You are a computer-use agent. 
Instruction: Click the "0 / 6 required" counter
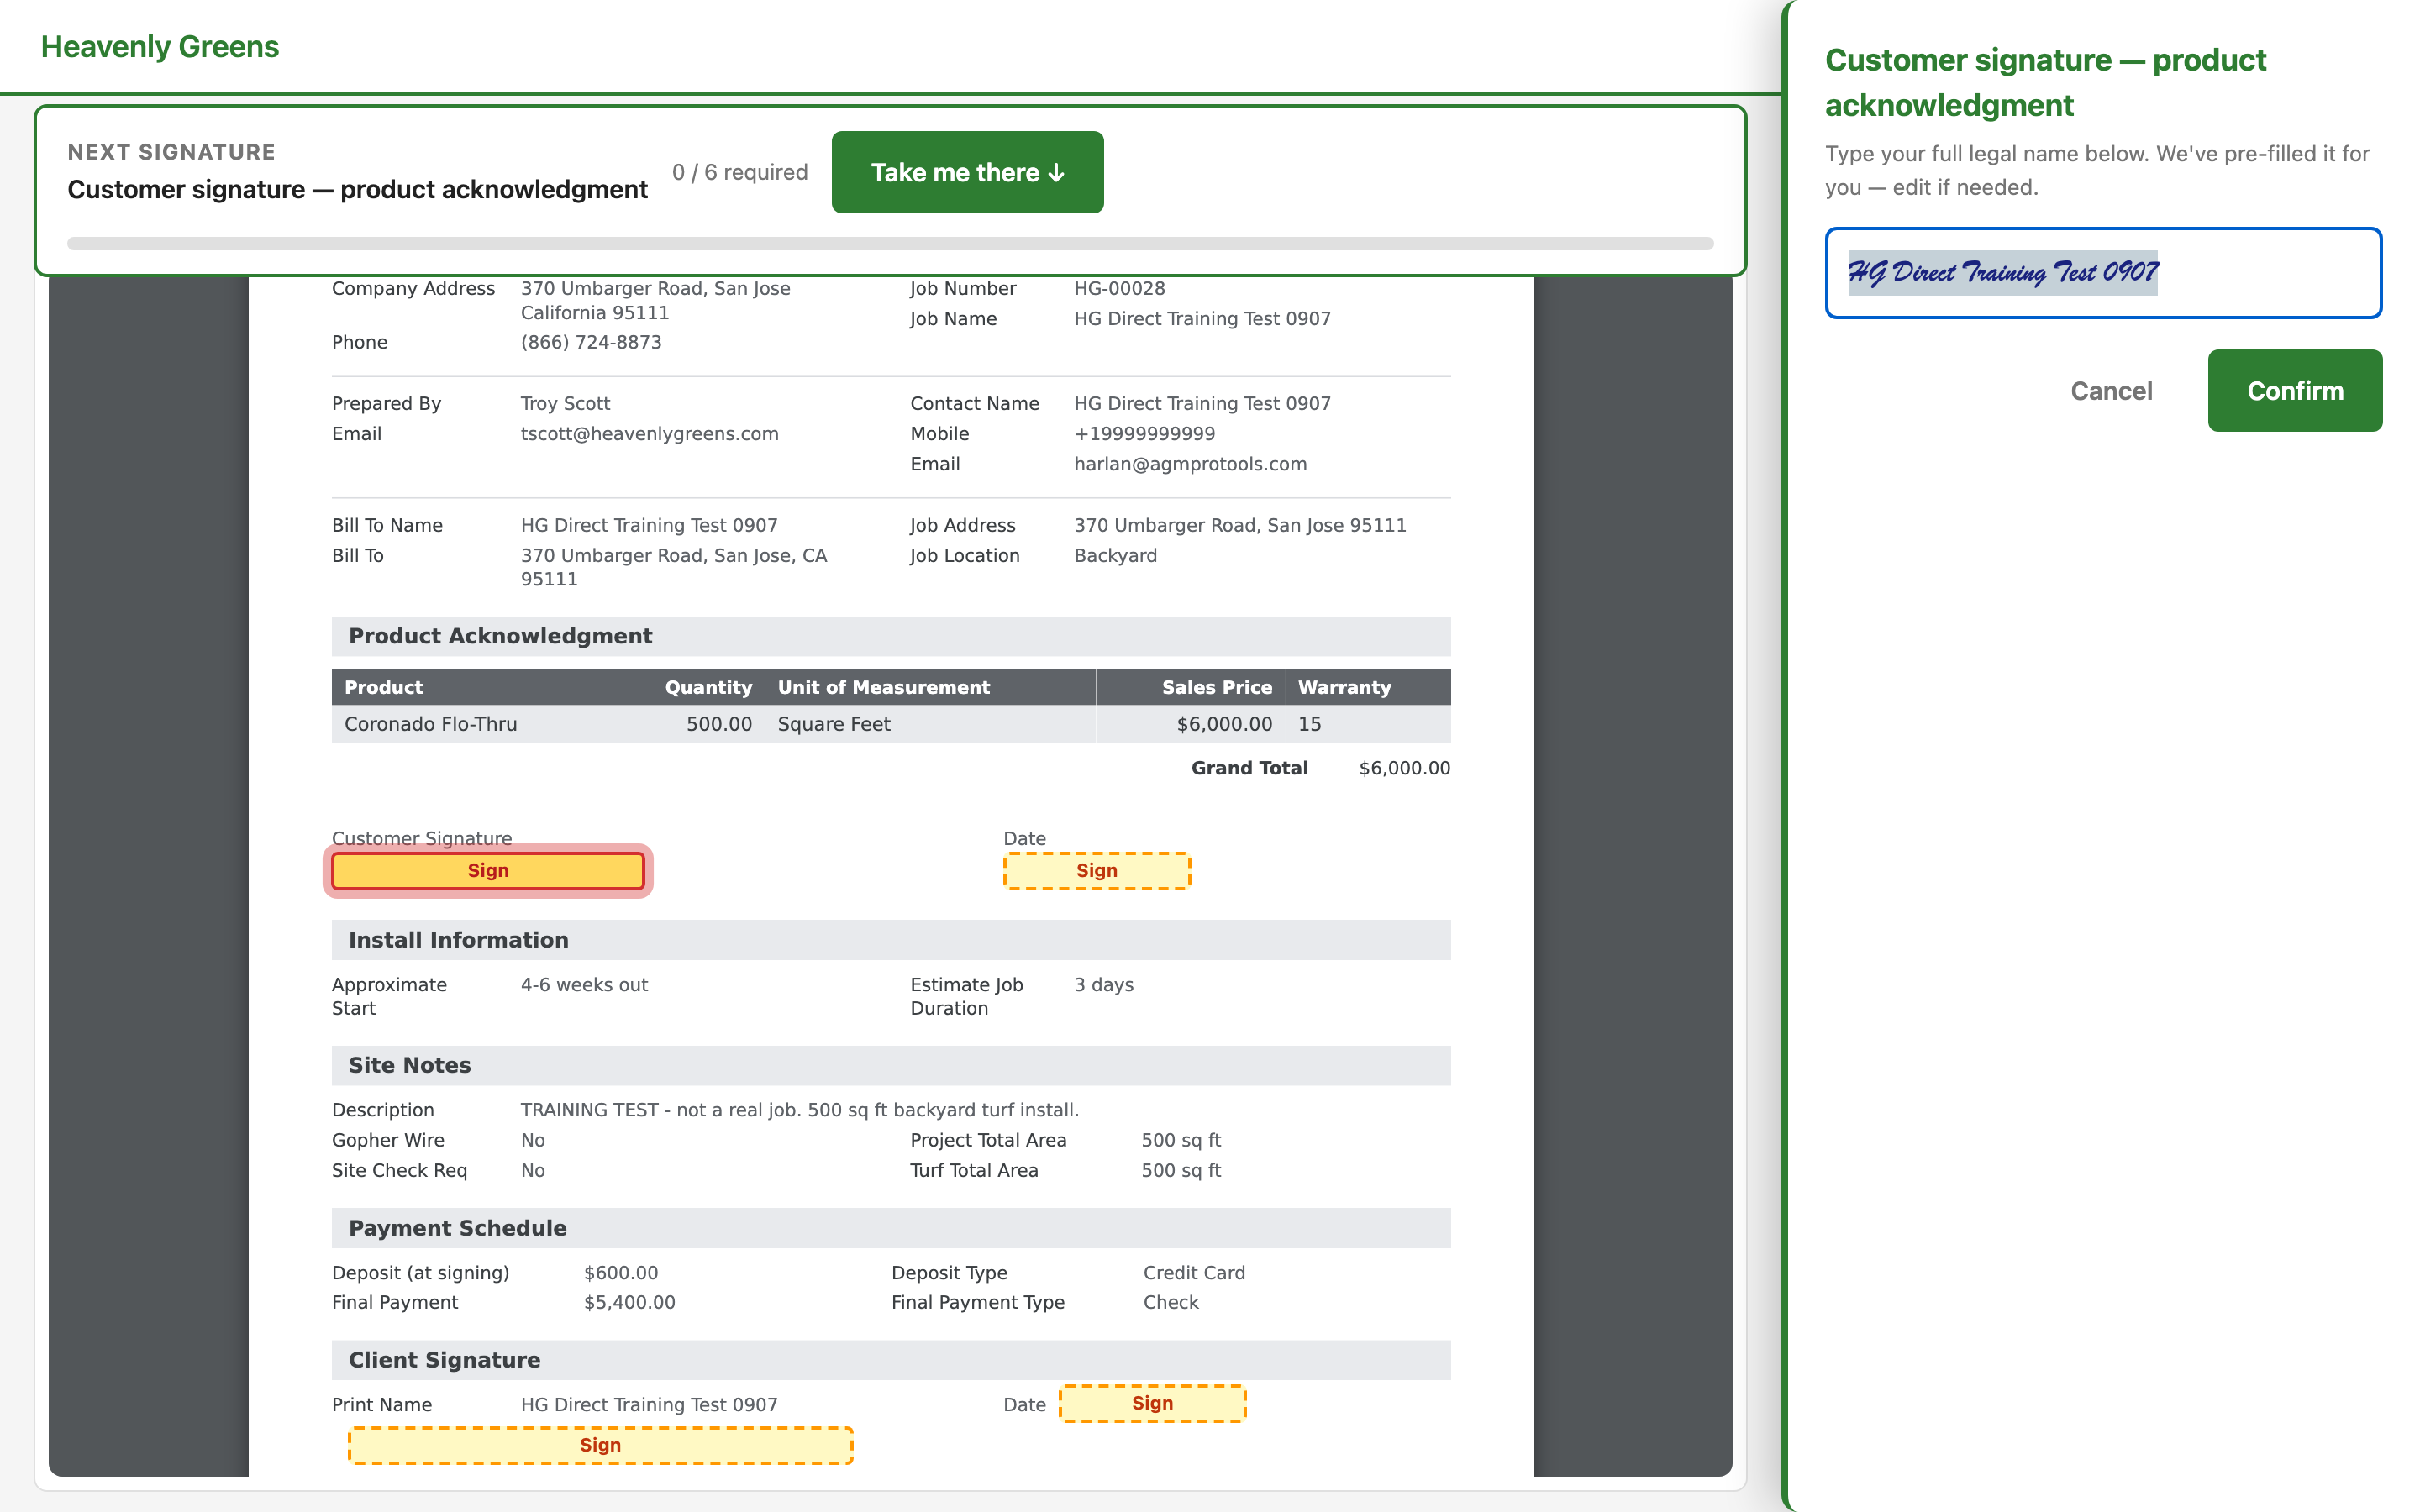[x=740, y=172]
